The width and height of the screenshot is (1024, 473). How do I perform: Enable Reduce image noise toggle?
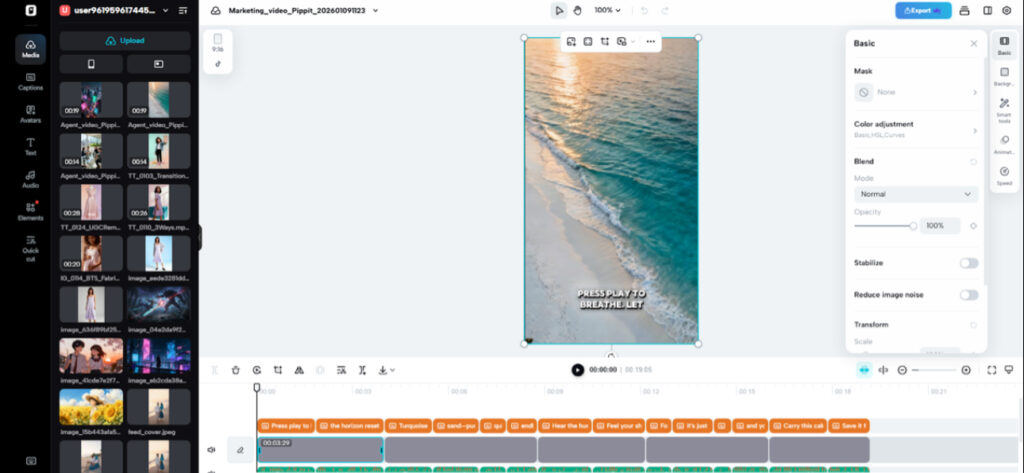point(968,295)
